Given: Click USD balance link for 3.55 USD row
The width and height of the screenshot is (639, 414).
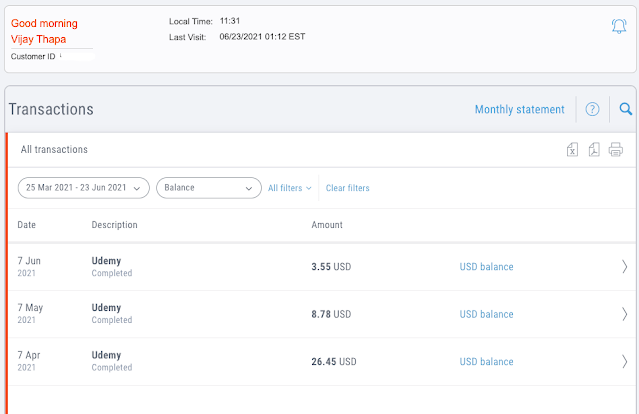Looking at the screenshot, I should click(x=487, y=267).
